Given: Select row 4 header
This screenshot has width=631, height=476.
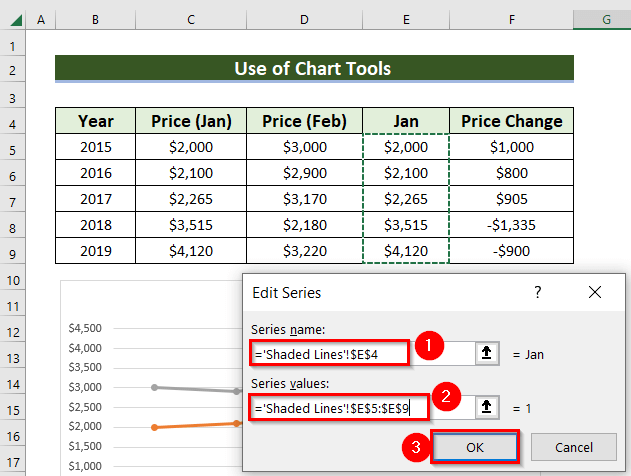Looking at the screenshot, I should tap(13, 122).
